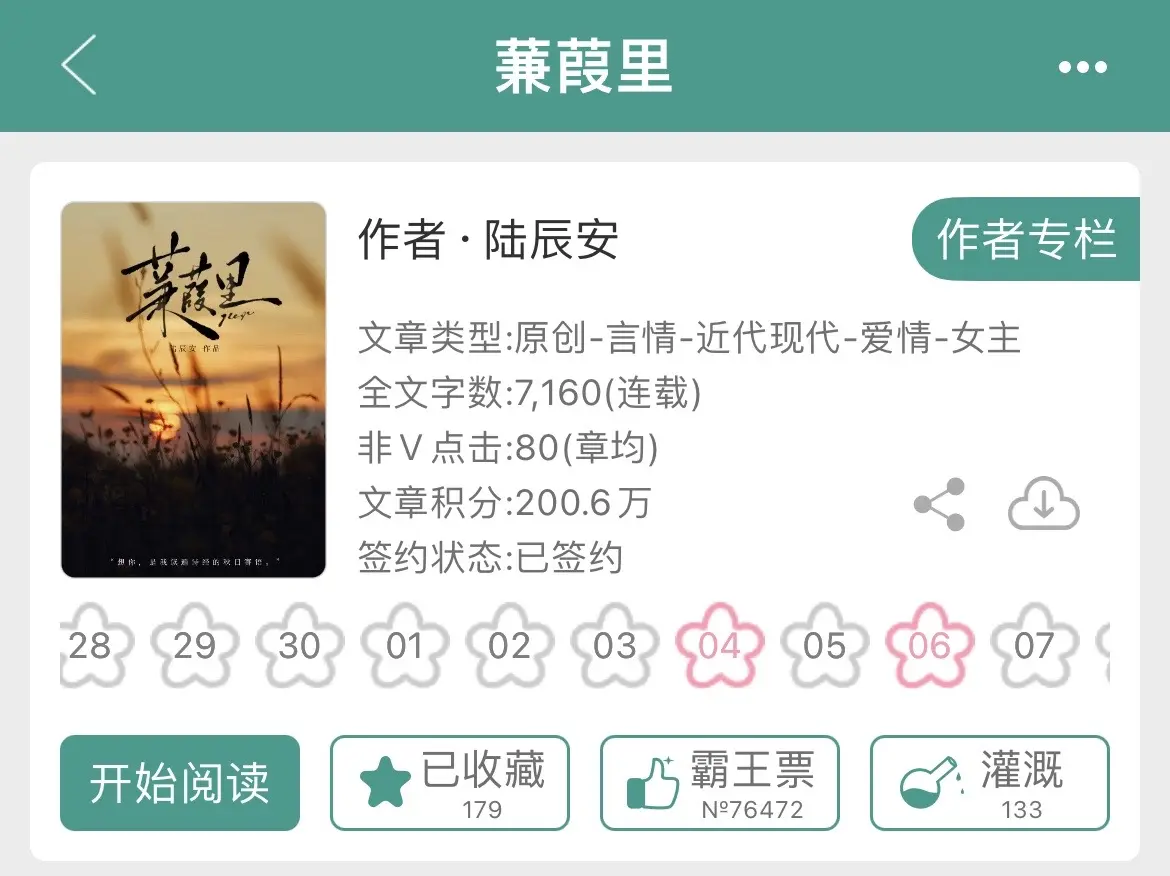Viewport: 1170px width, 876px height.
Task: Start reading with 开始阅读 button
Action: click(180, 783)
